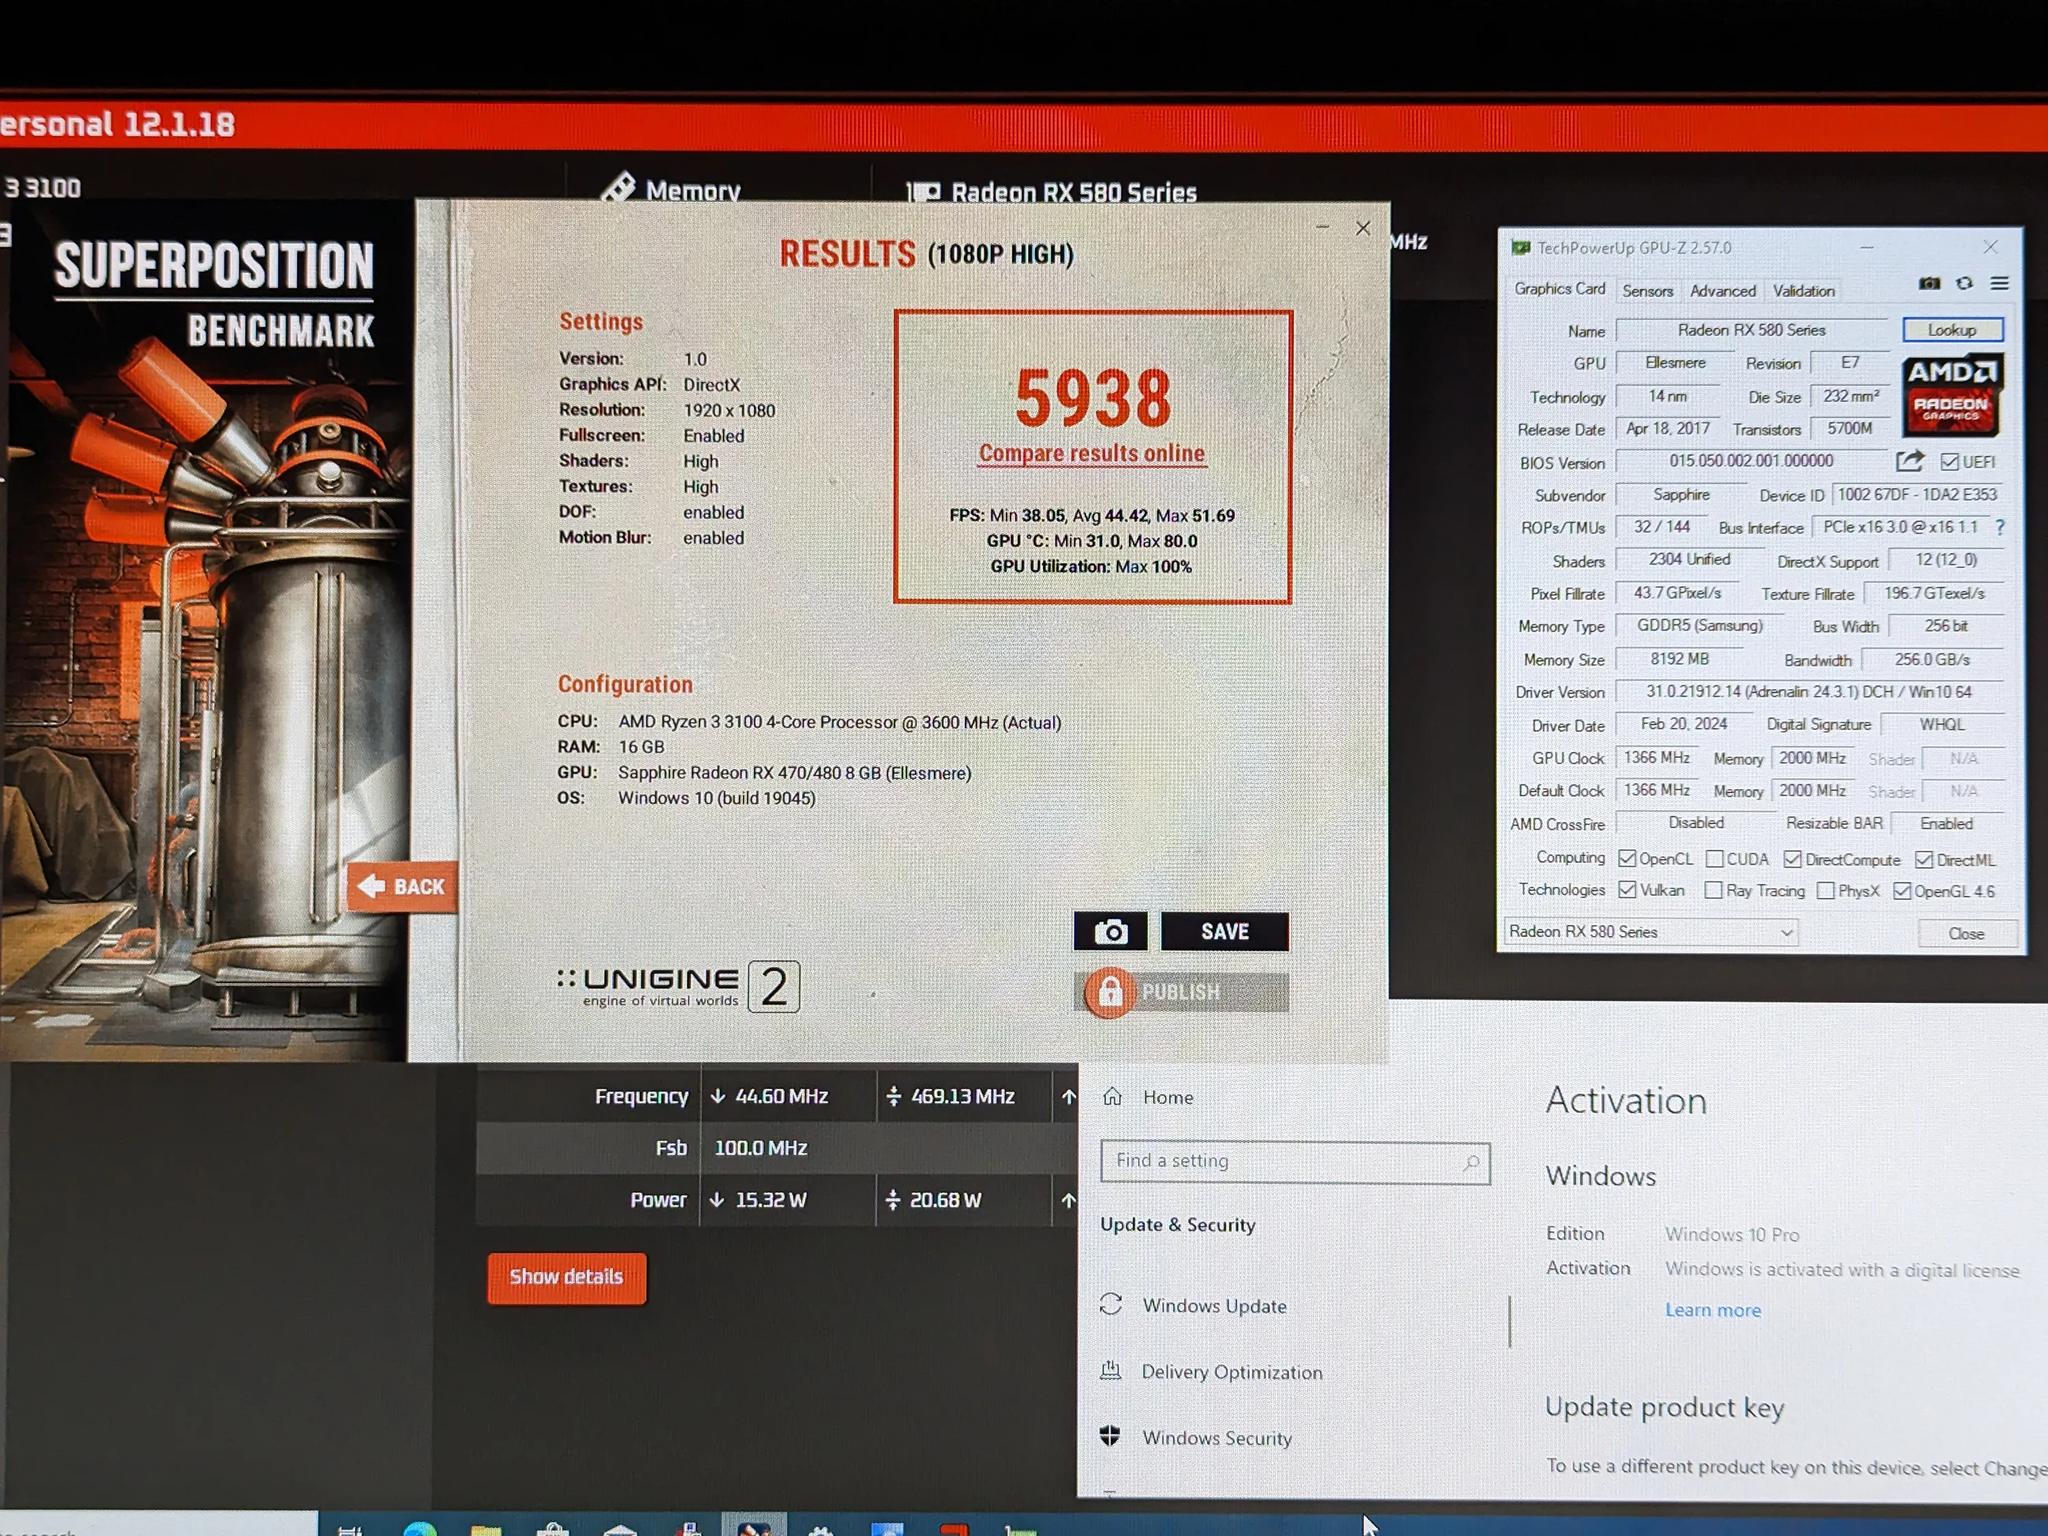Toggle the Ray Tracing checkbox
This screenshot has height=1536, width=2048.
[1713, 890]
